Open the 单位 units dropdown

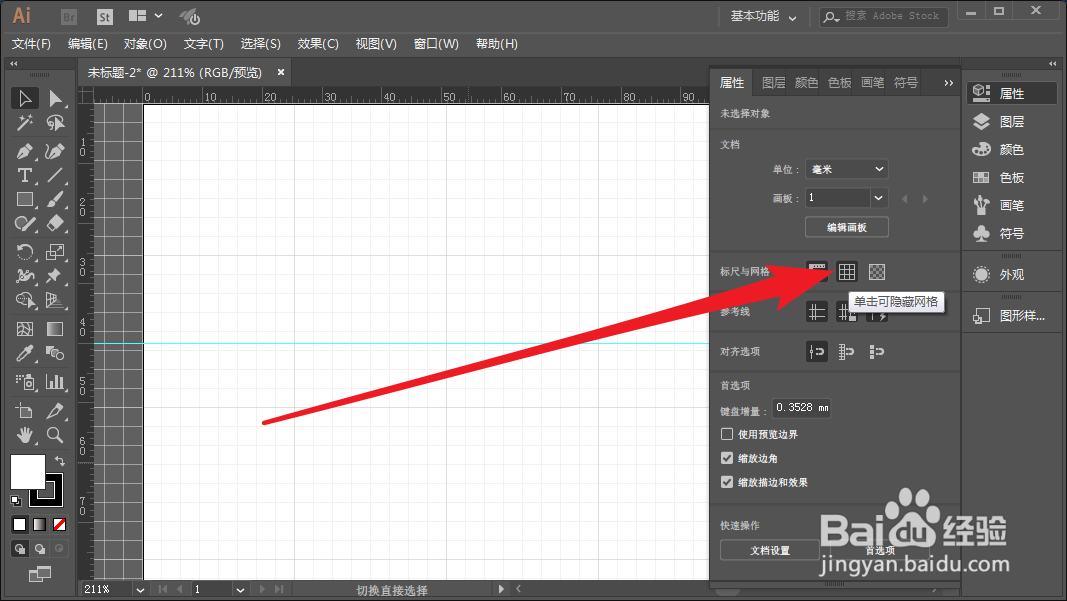point(847,169)
